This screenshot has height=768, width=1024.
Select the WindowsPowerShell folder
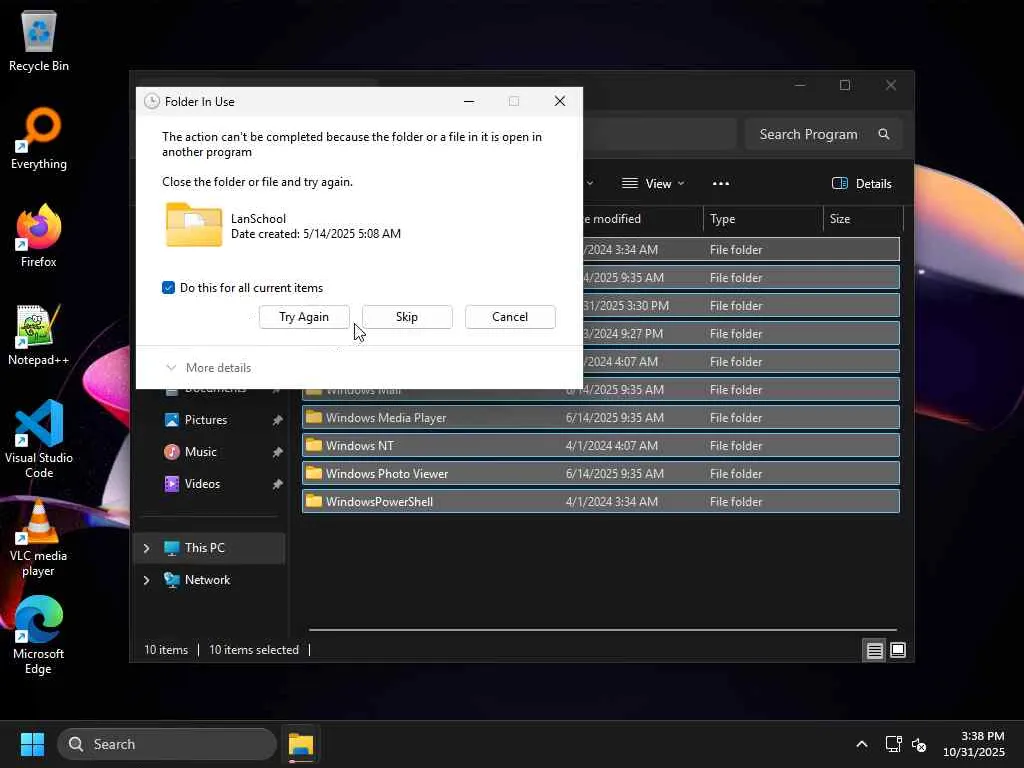[x=601, y=502]
